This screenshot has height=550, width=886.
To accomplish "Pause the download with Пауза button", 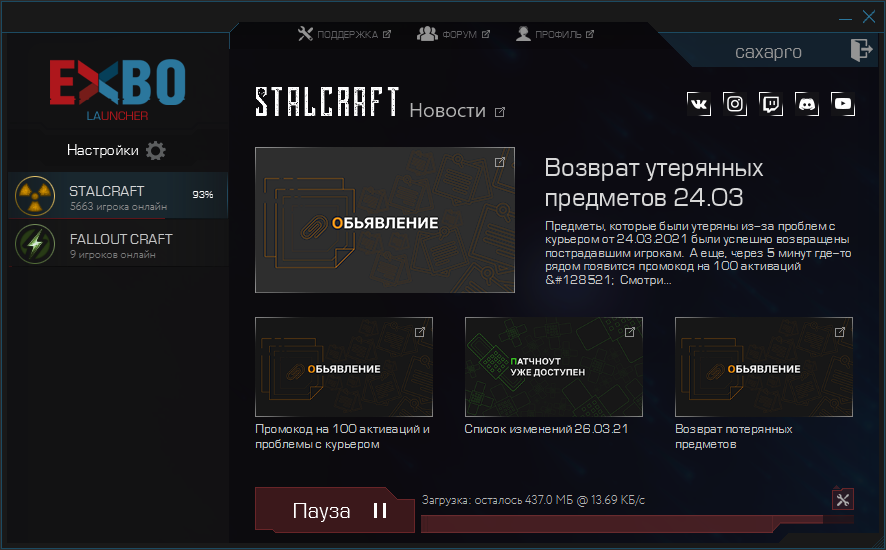I will [x=335, y=510].
